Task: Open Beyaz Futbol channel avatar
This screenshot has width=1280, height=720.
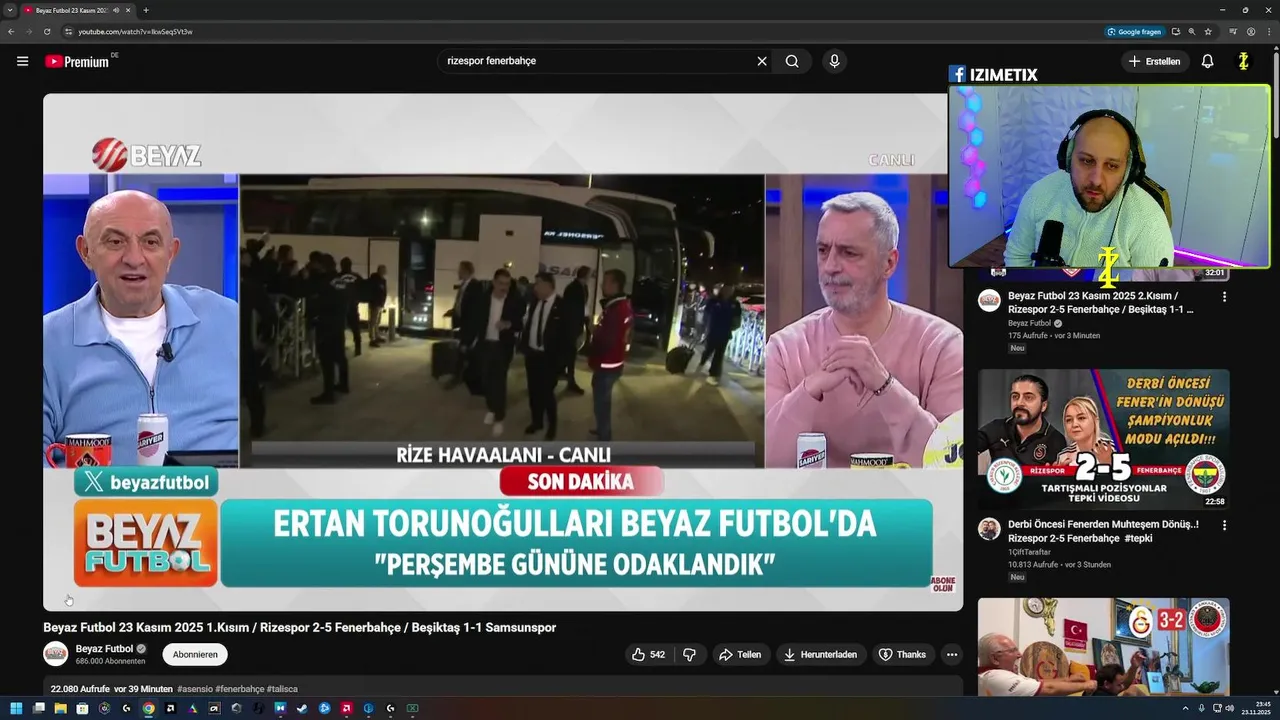Action: (56, 654)
